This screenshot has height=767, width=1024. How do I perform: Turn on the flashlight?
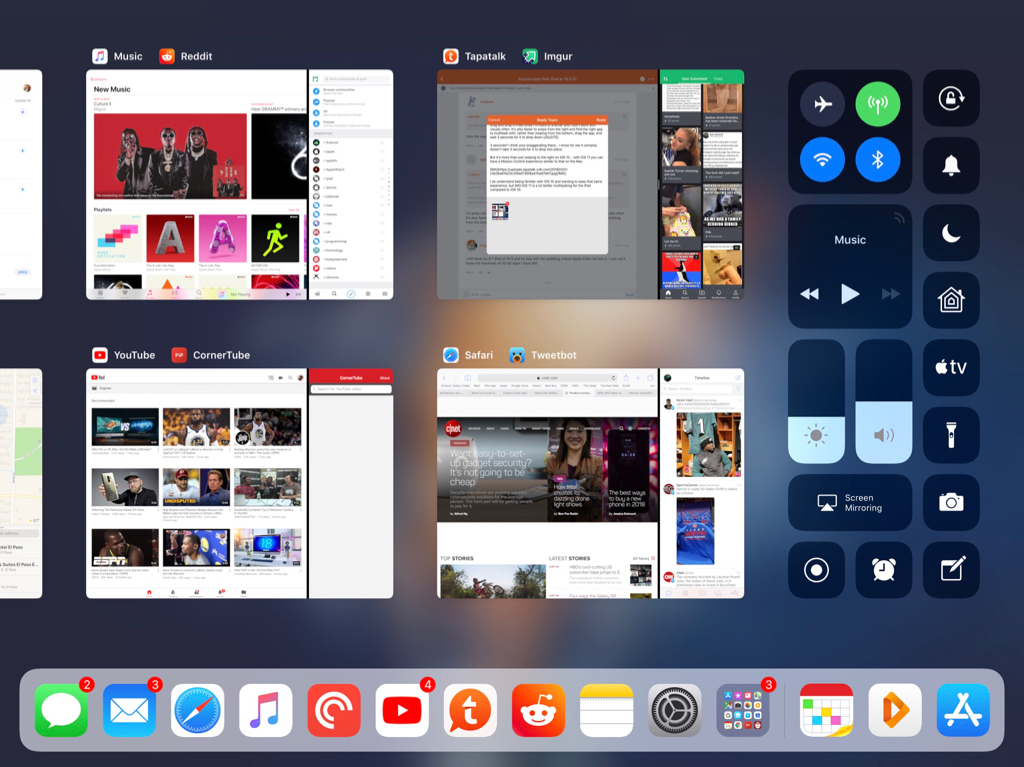point(951,435)
